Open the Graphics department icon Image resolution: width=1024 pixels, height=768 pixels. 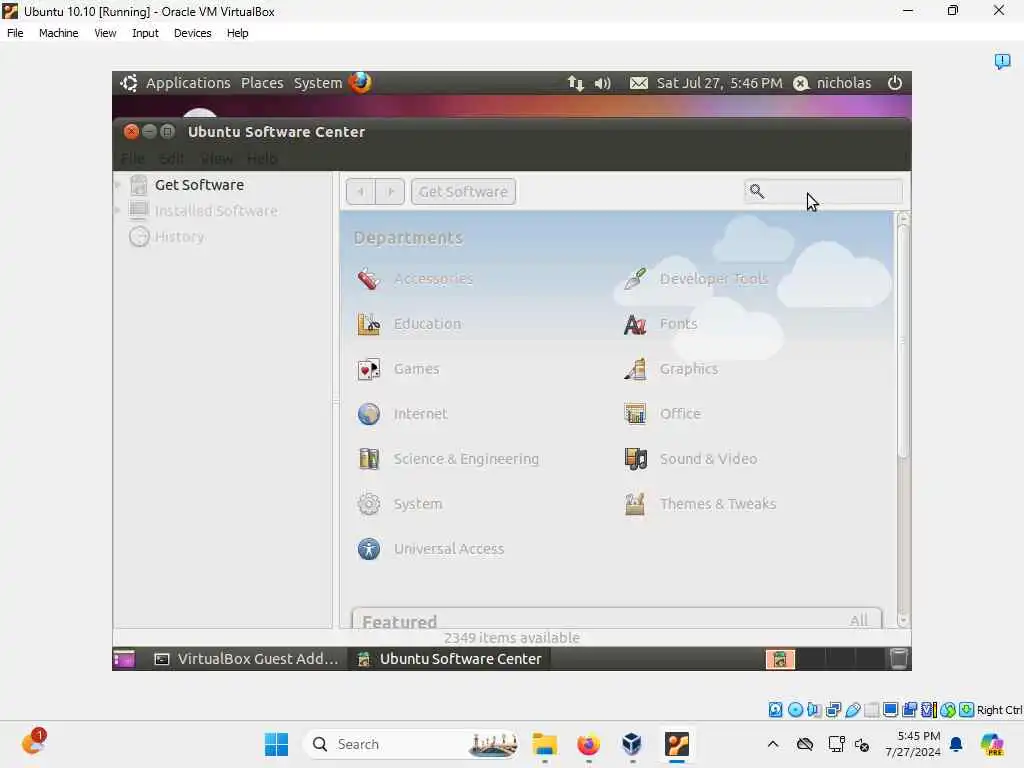(x=635, y=369)
